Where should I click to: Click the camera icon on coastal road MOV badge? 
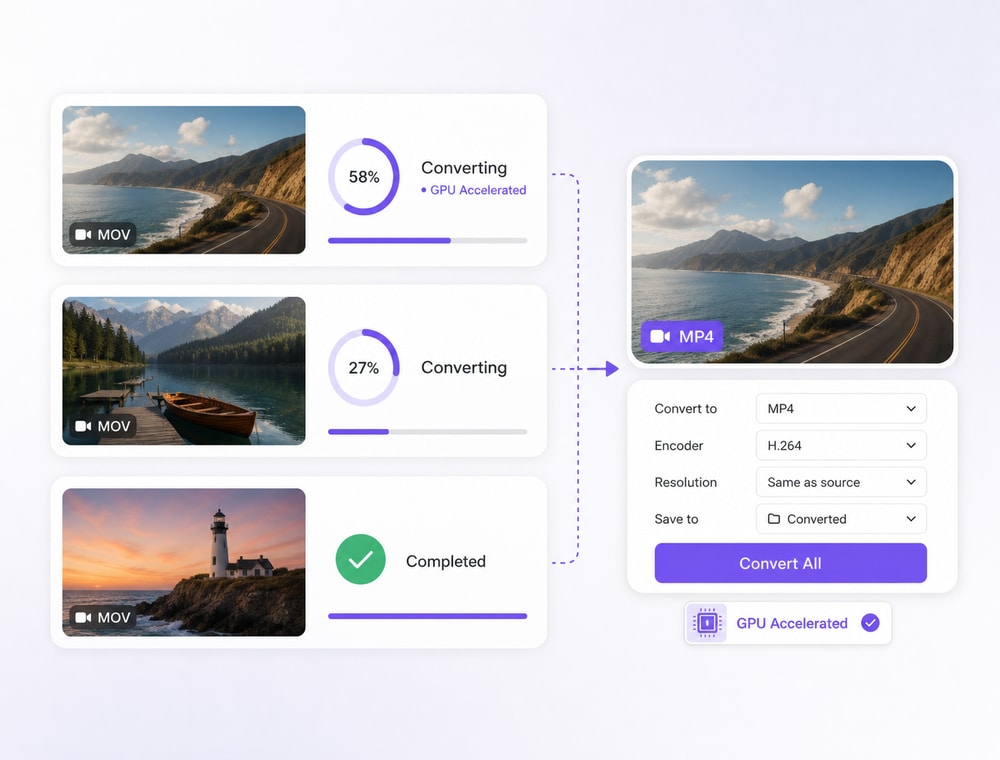tap(84, 235)
